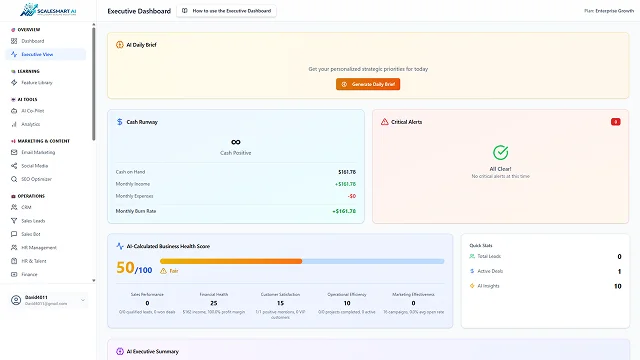Click the sidebar scroll up arrow
The image size is (640, 360).
pyautogui.click(x=93, y=25)
